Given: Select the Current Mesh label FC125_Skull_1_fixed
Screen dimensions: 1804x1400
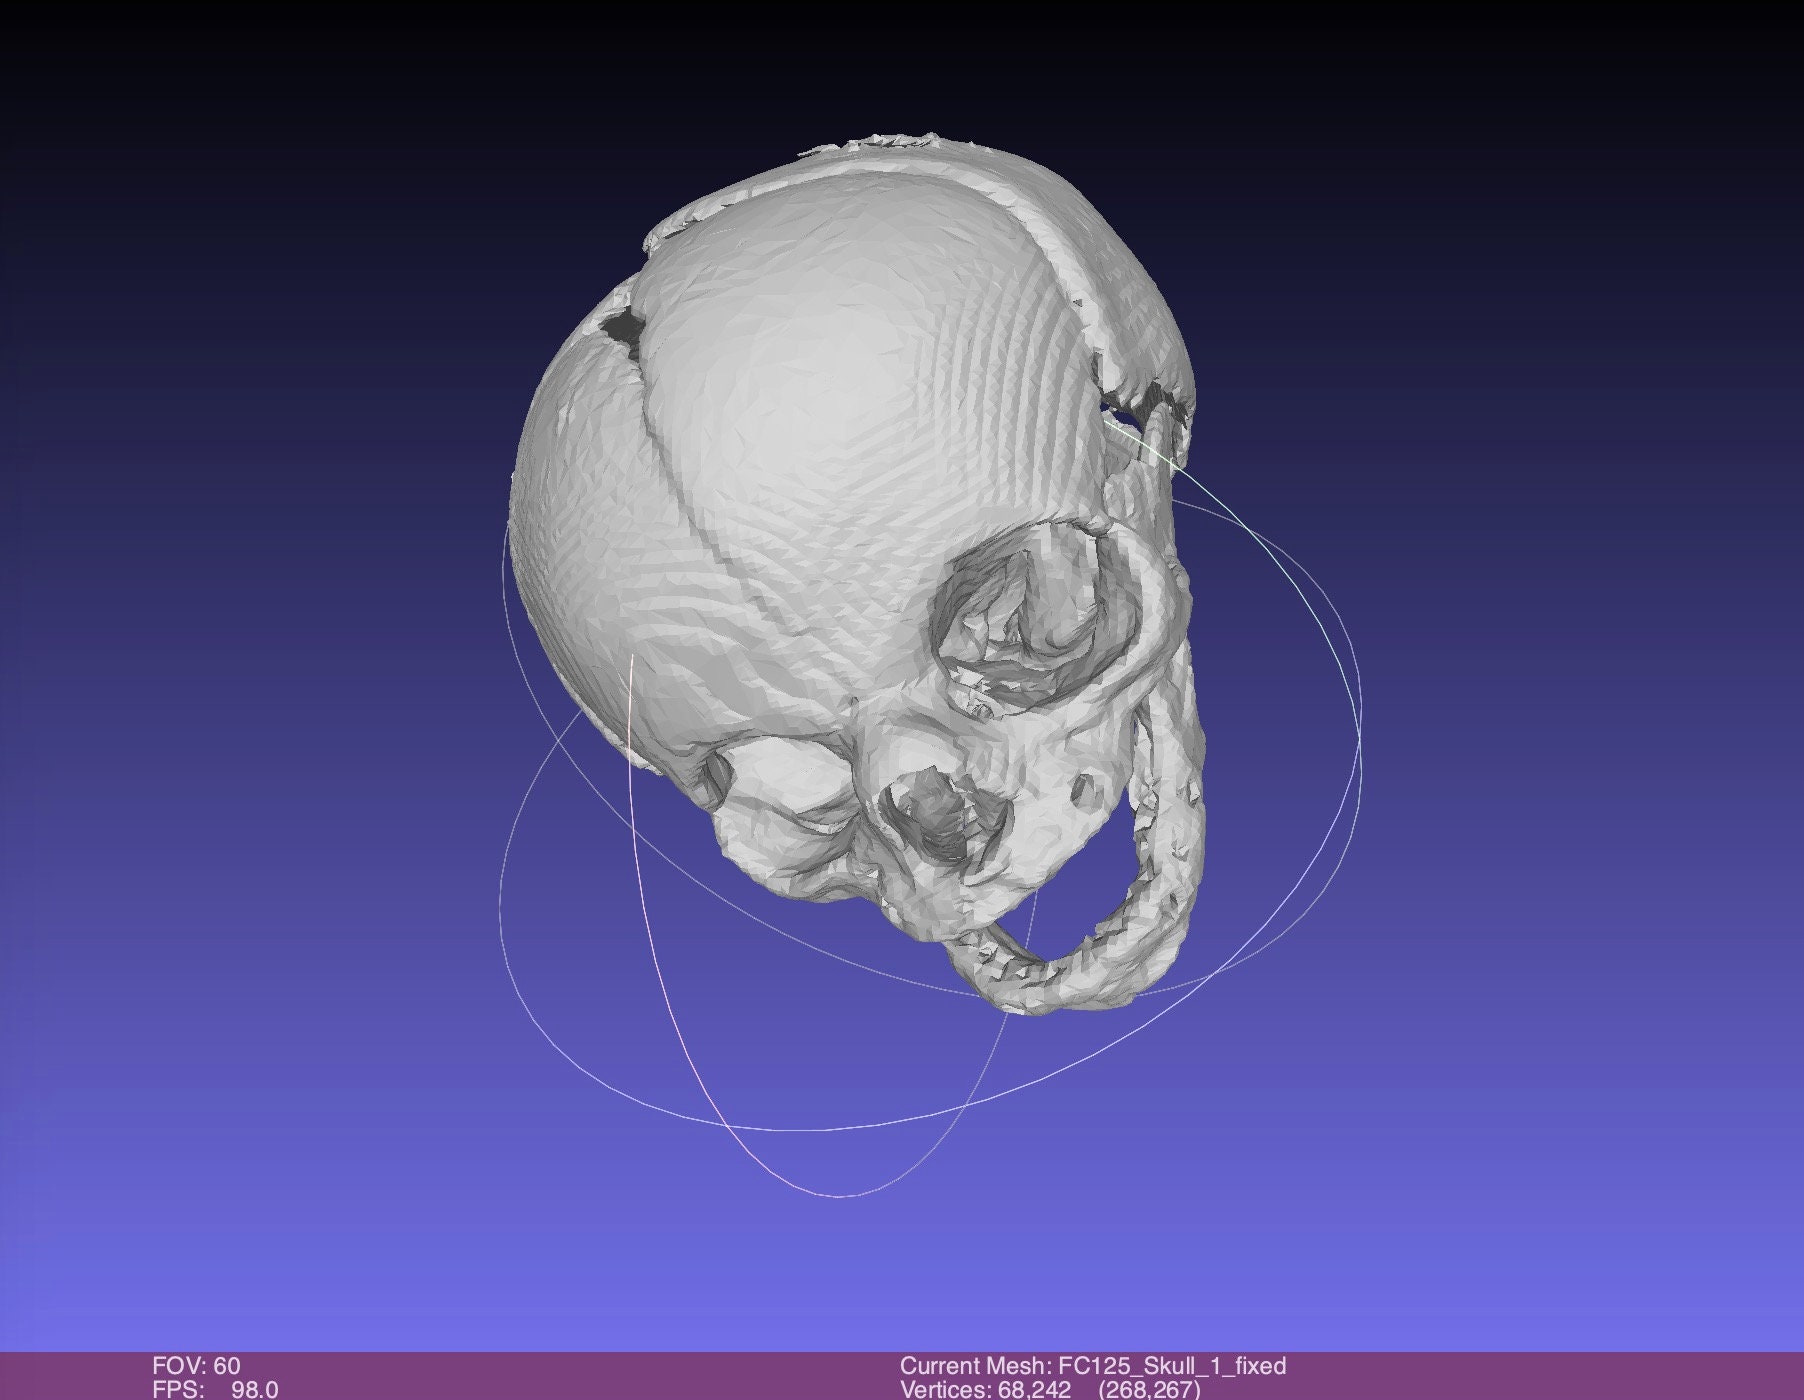Looking at the screenshot, I should coord(1095,1358).
